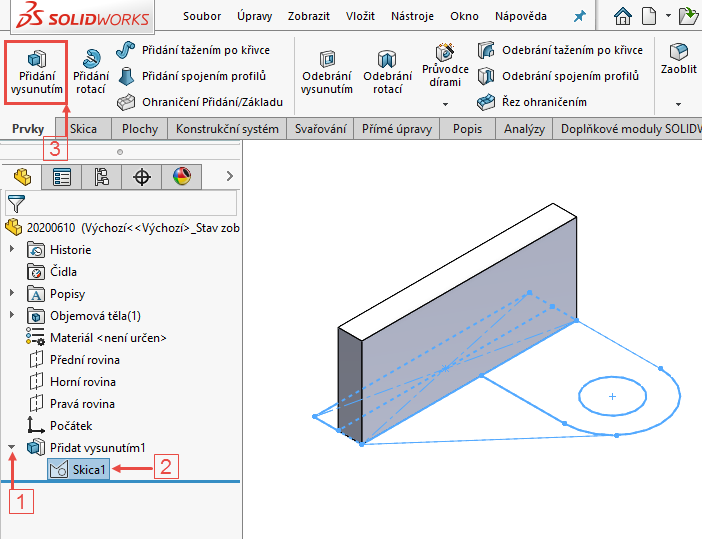Collapse the Přidat vysunutím1 feature
Screen dimensions: 702x539
12,447
